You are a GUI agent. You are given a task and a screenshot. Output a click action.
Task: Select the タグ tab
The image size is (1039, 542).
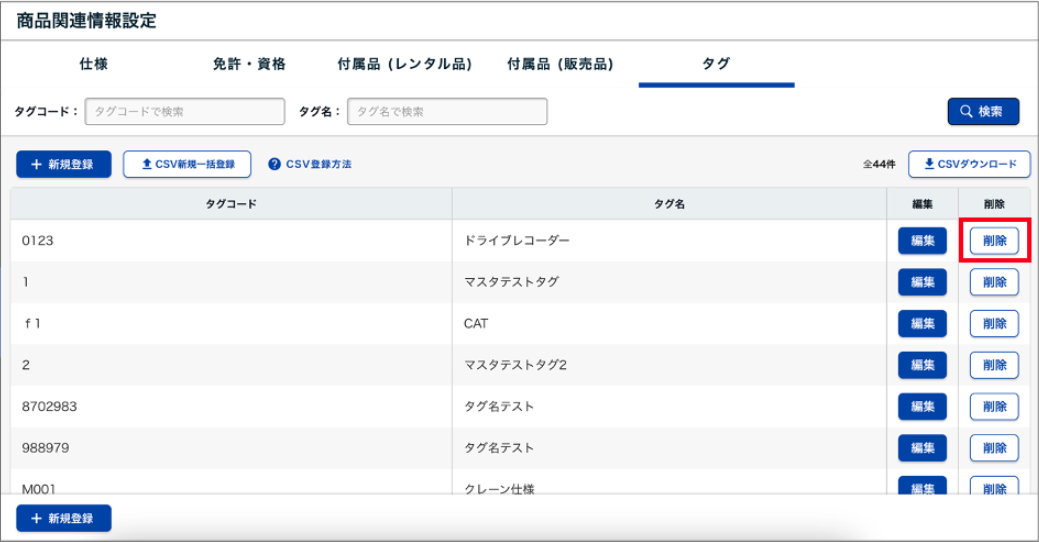pos(716,64)
